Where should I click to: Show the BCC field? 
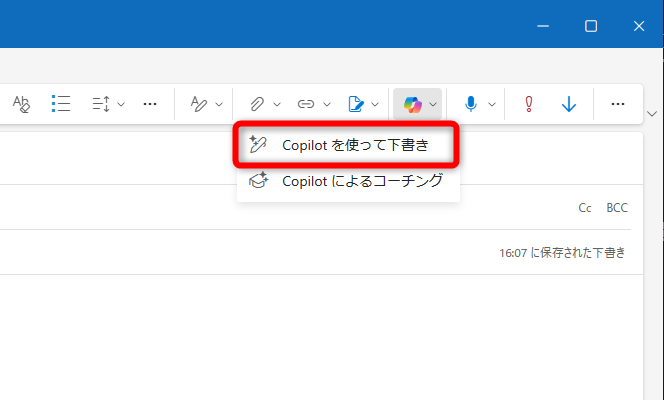click(617, 208)
